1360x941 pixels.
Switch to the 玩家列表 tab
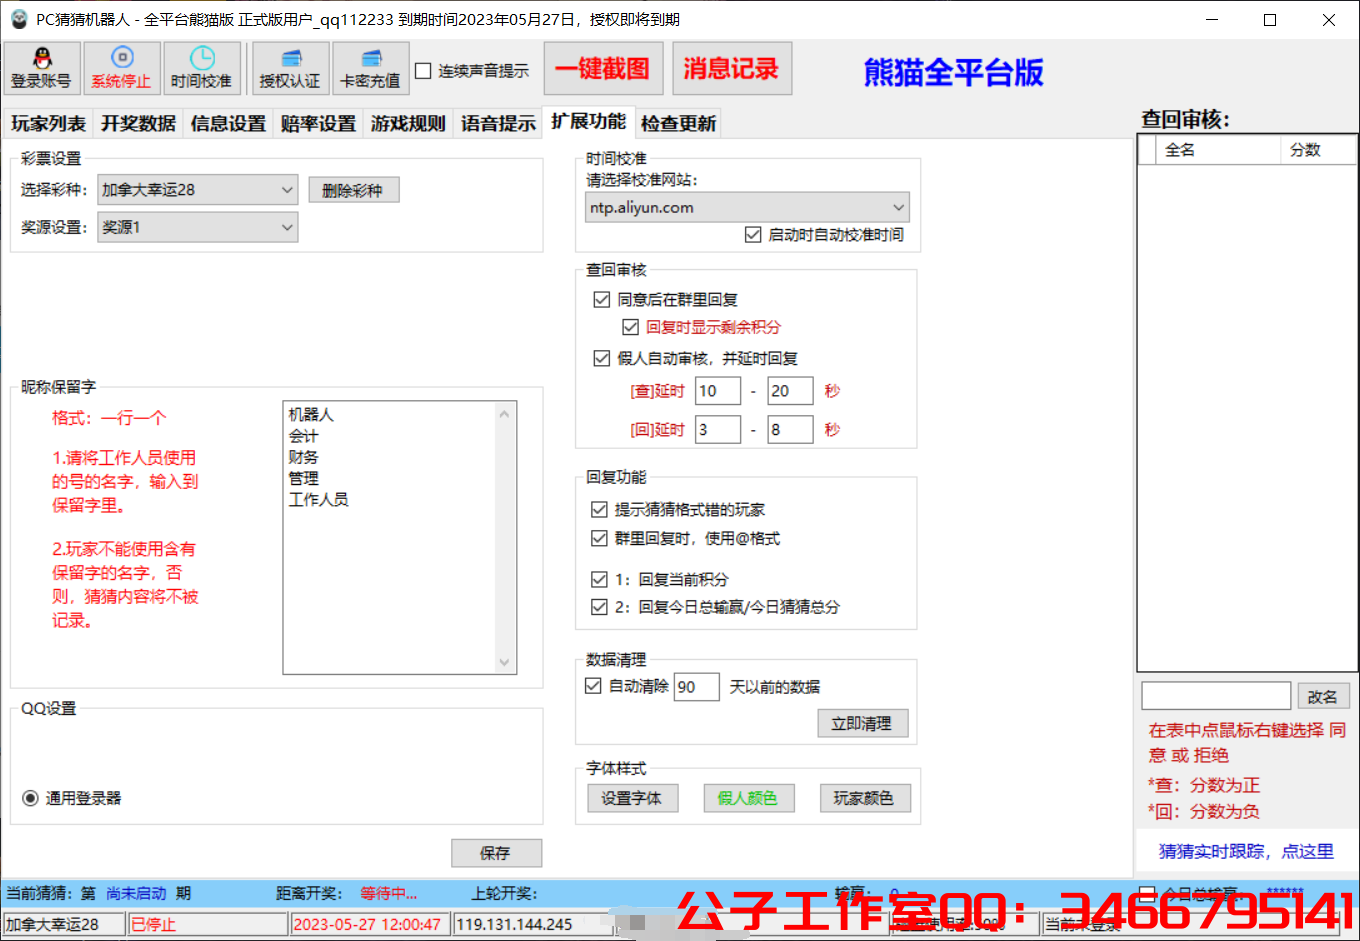tap(48, 124)
